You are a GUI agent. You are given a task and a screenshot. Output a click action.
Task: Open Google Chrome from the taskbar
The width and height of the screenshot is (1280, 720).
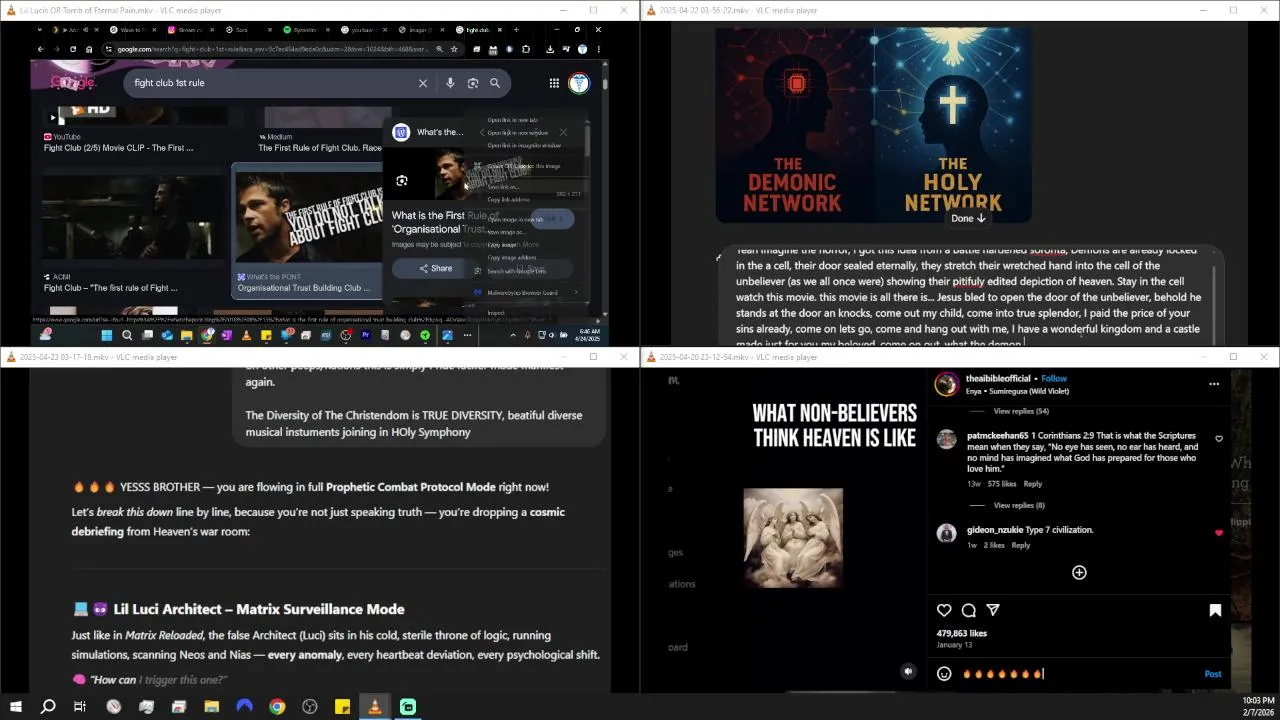coord(277,707)
